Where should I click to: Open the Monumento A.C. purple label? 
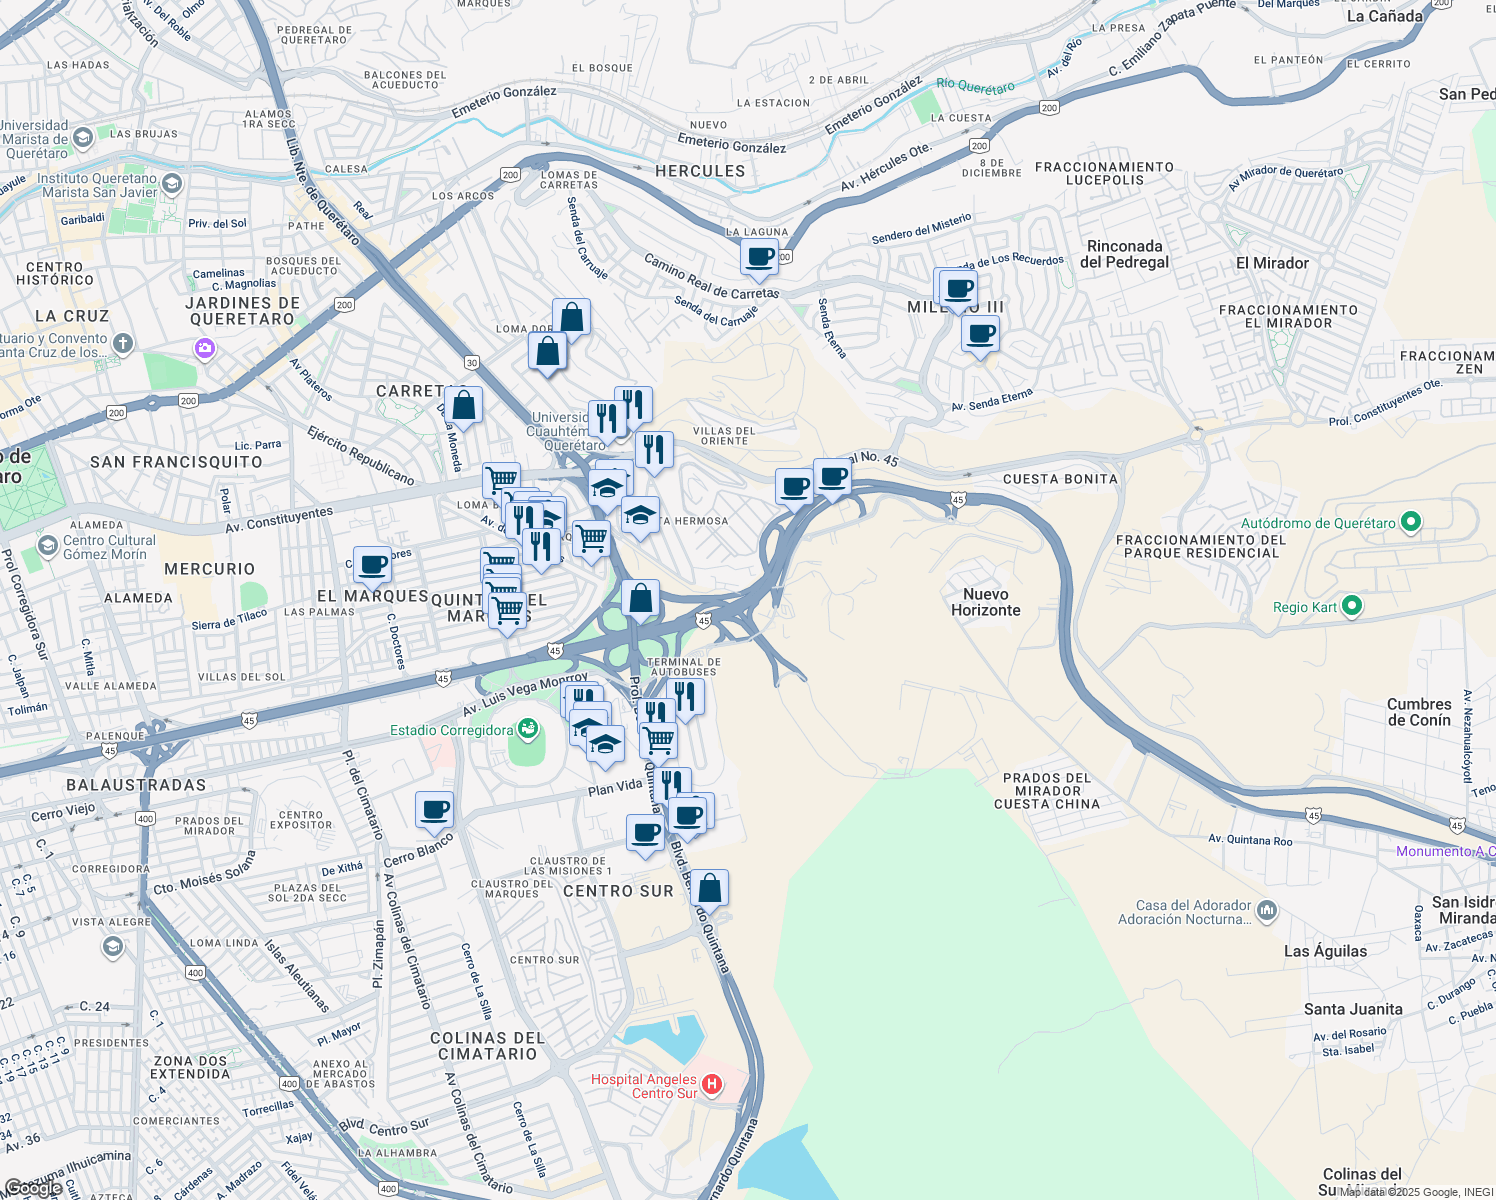click(1442, 851)
